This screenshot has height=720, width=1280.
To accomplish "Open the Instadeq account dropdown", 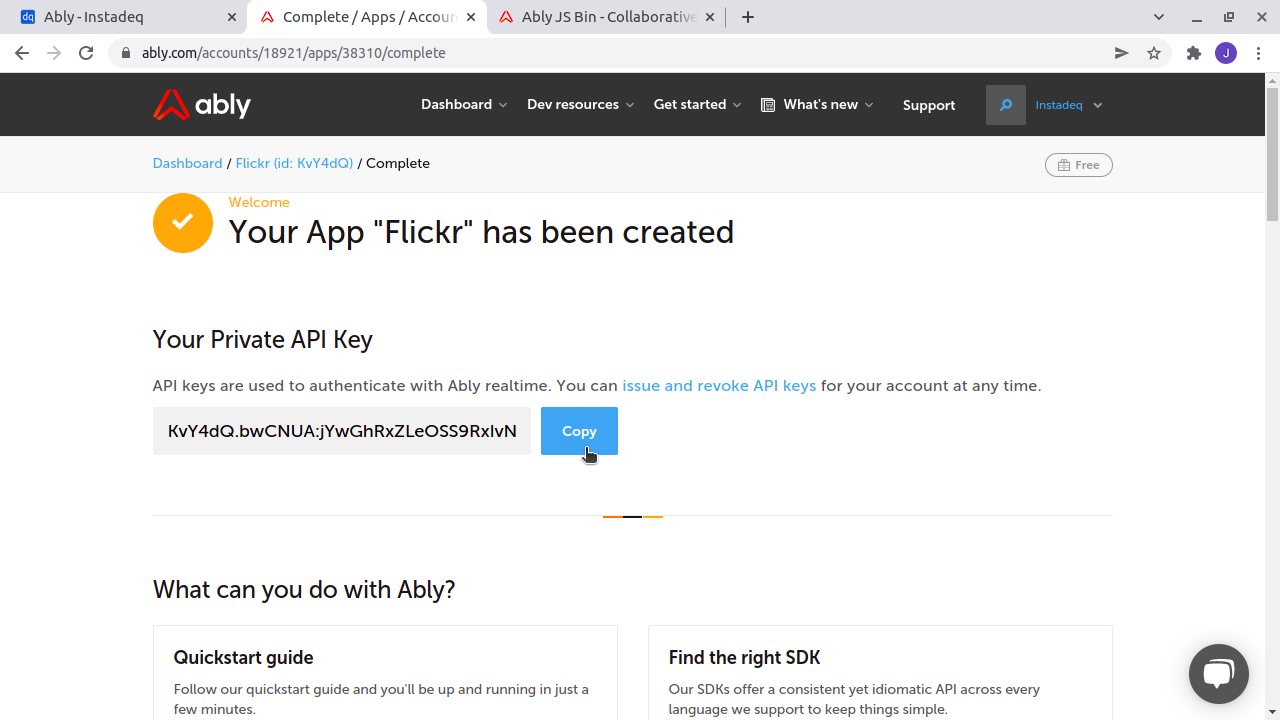I will click(x=1069, y=105).
